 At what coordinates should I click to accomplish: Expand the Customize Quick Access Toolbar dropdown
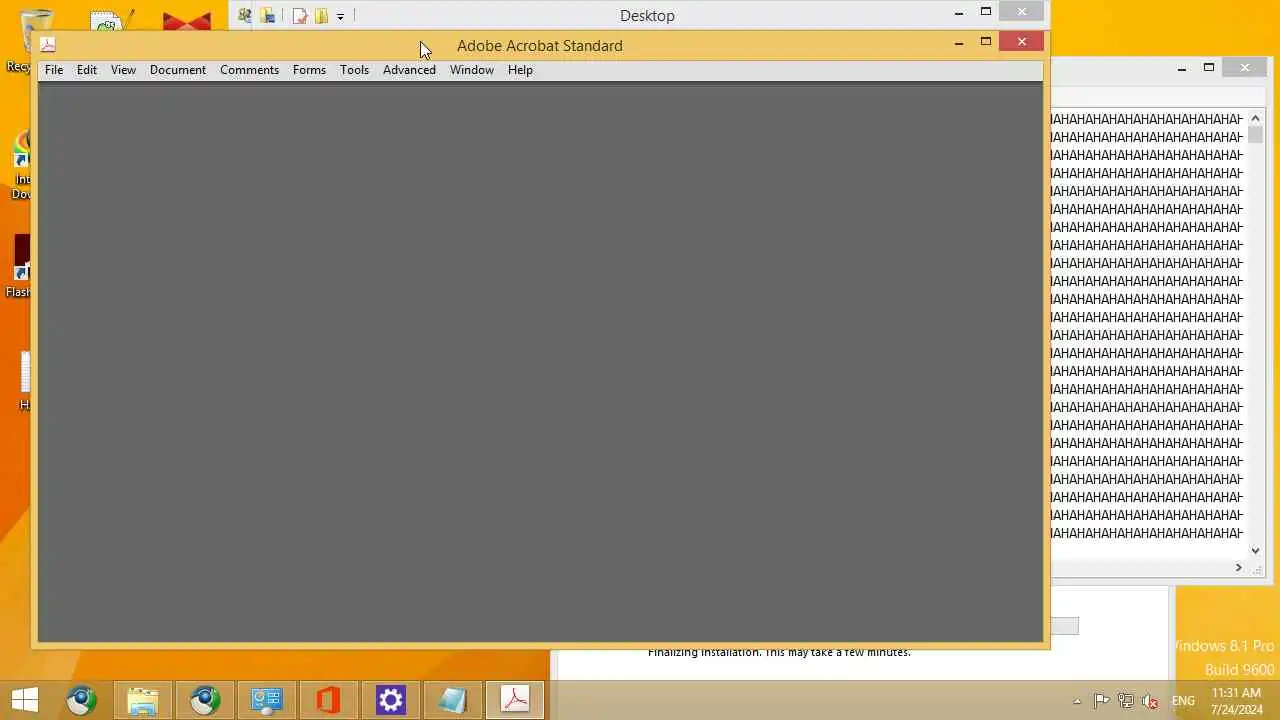click(340, 16)
